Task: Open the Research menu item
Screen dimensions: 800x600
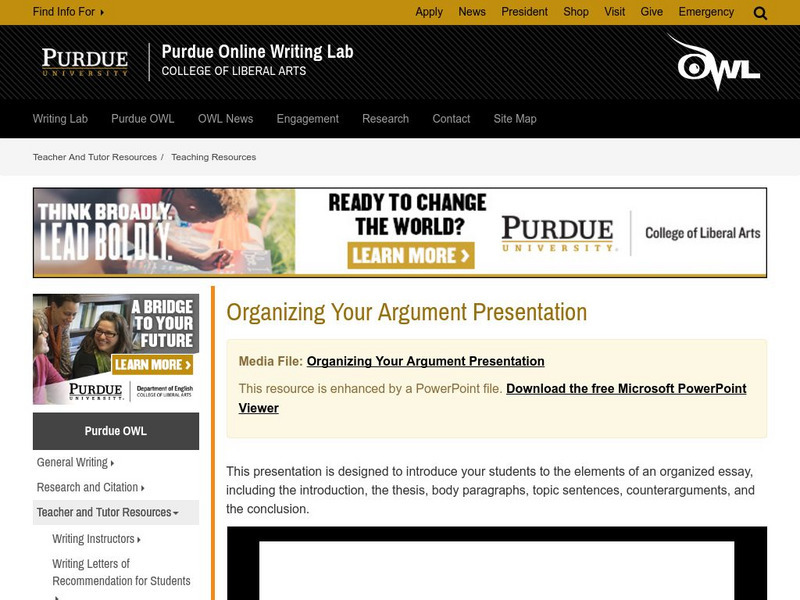Action: pyautogui.click(x=385, y=119)
